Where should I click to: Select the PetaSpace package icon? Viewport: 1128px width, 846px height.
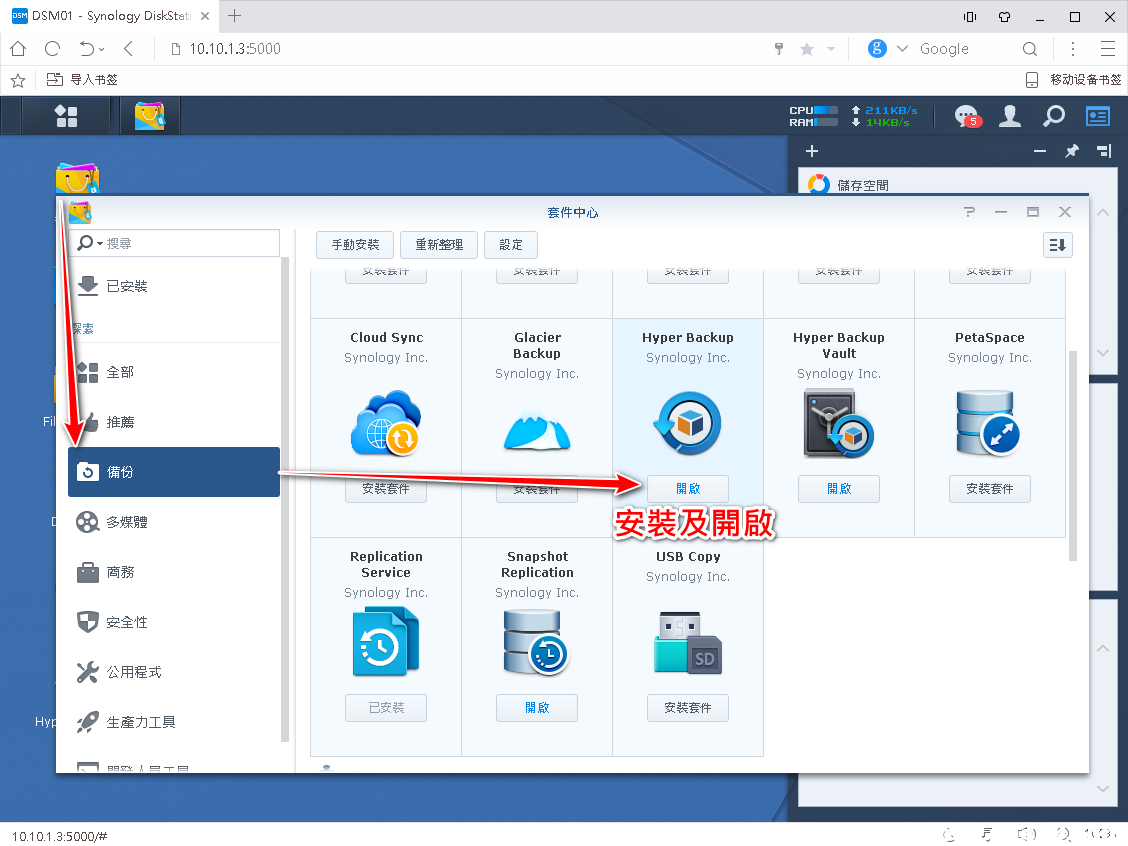pyautogui.click(x=989, y=423)
